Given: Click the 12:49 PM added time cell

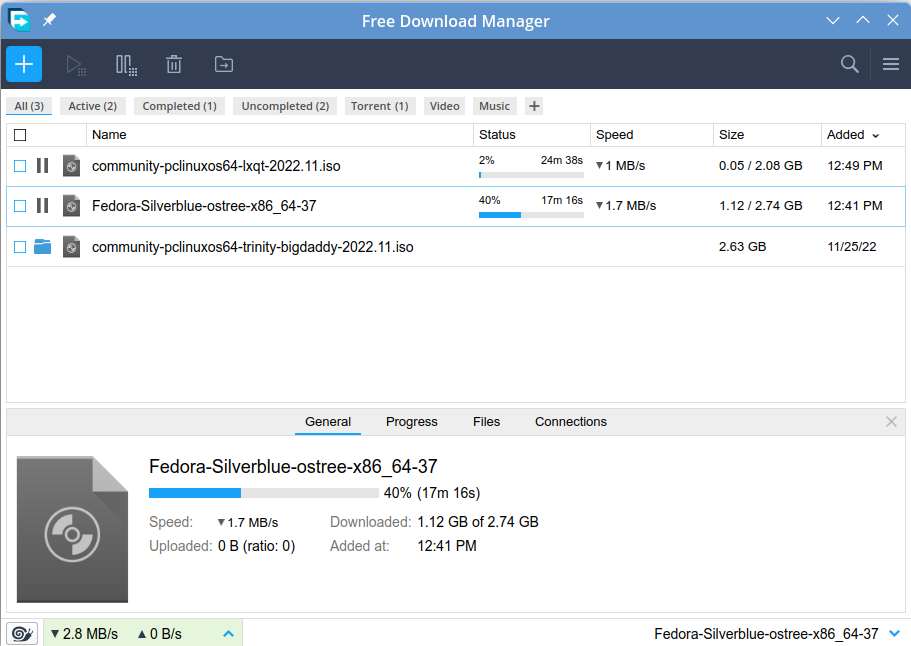Looking at the screenshot, I should [x=855, y=166].
